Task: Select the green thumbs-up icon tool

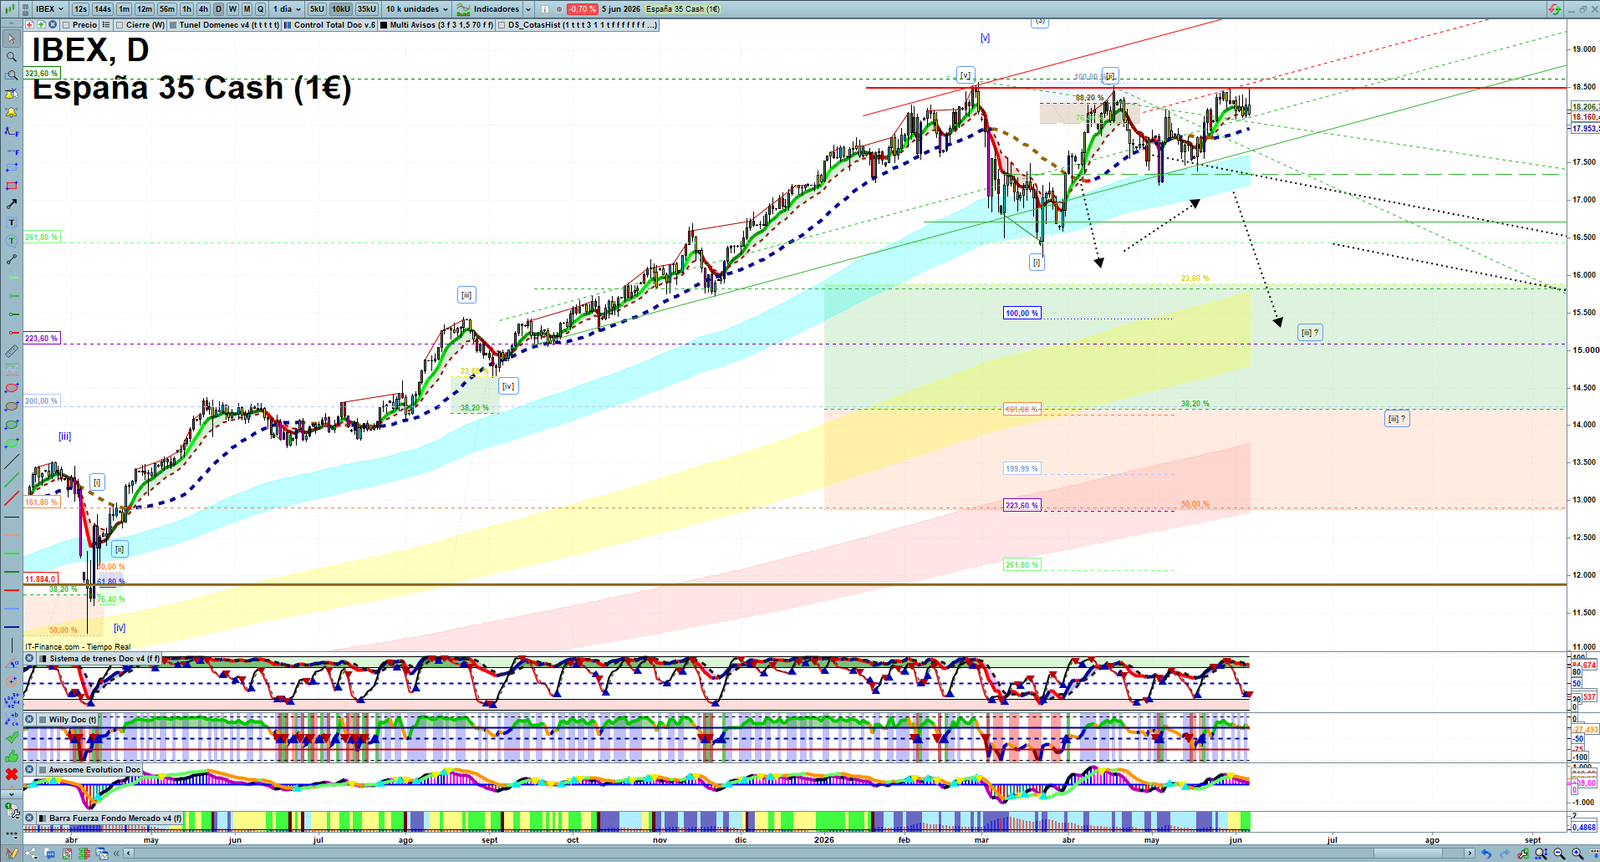Action: (12, 756)
